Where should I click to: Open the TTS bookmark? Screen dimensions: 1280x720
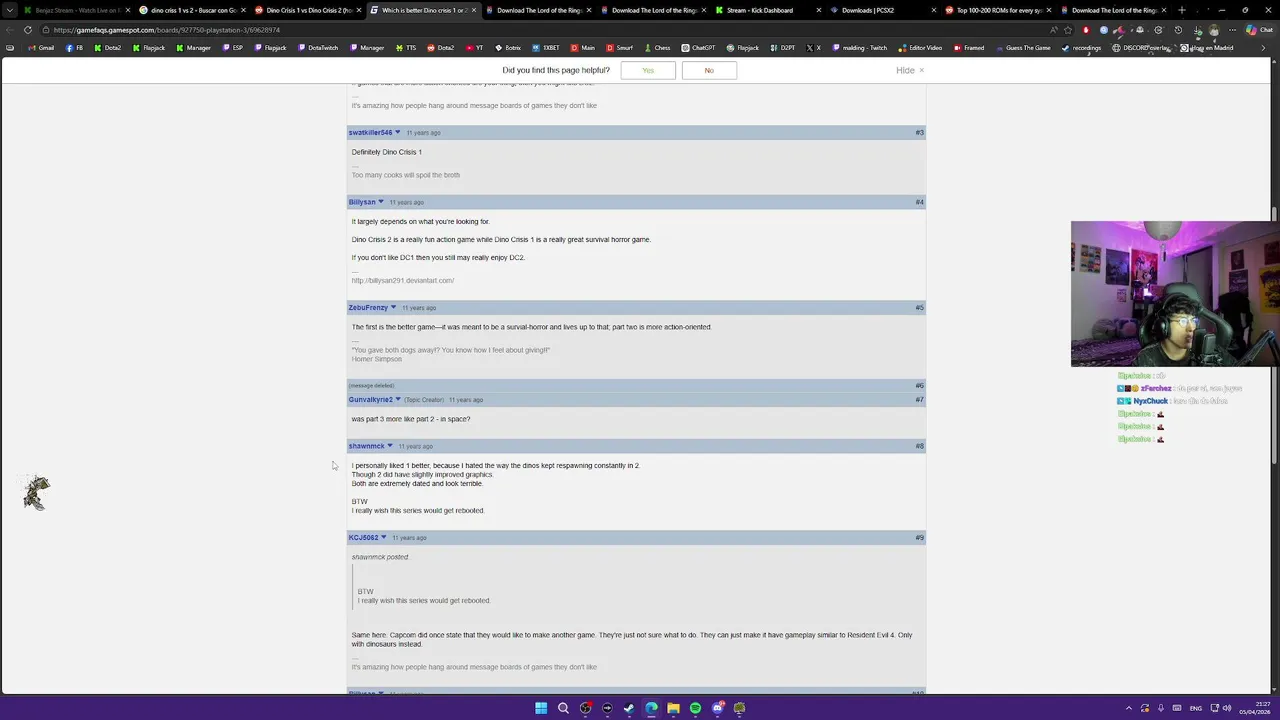click(x=406, y=48)
